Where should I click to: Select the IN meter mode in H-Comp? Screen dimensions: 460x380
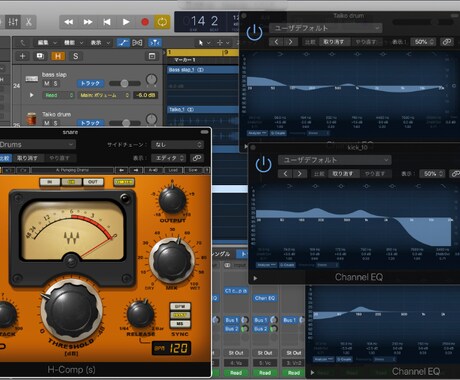tap(50, 182)
